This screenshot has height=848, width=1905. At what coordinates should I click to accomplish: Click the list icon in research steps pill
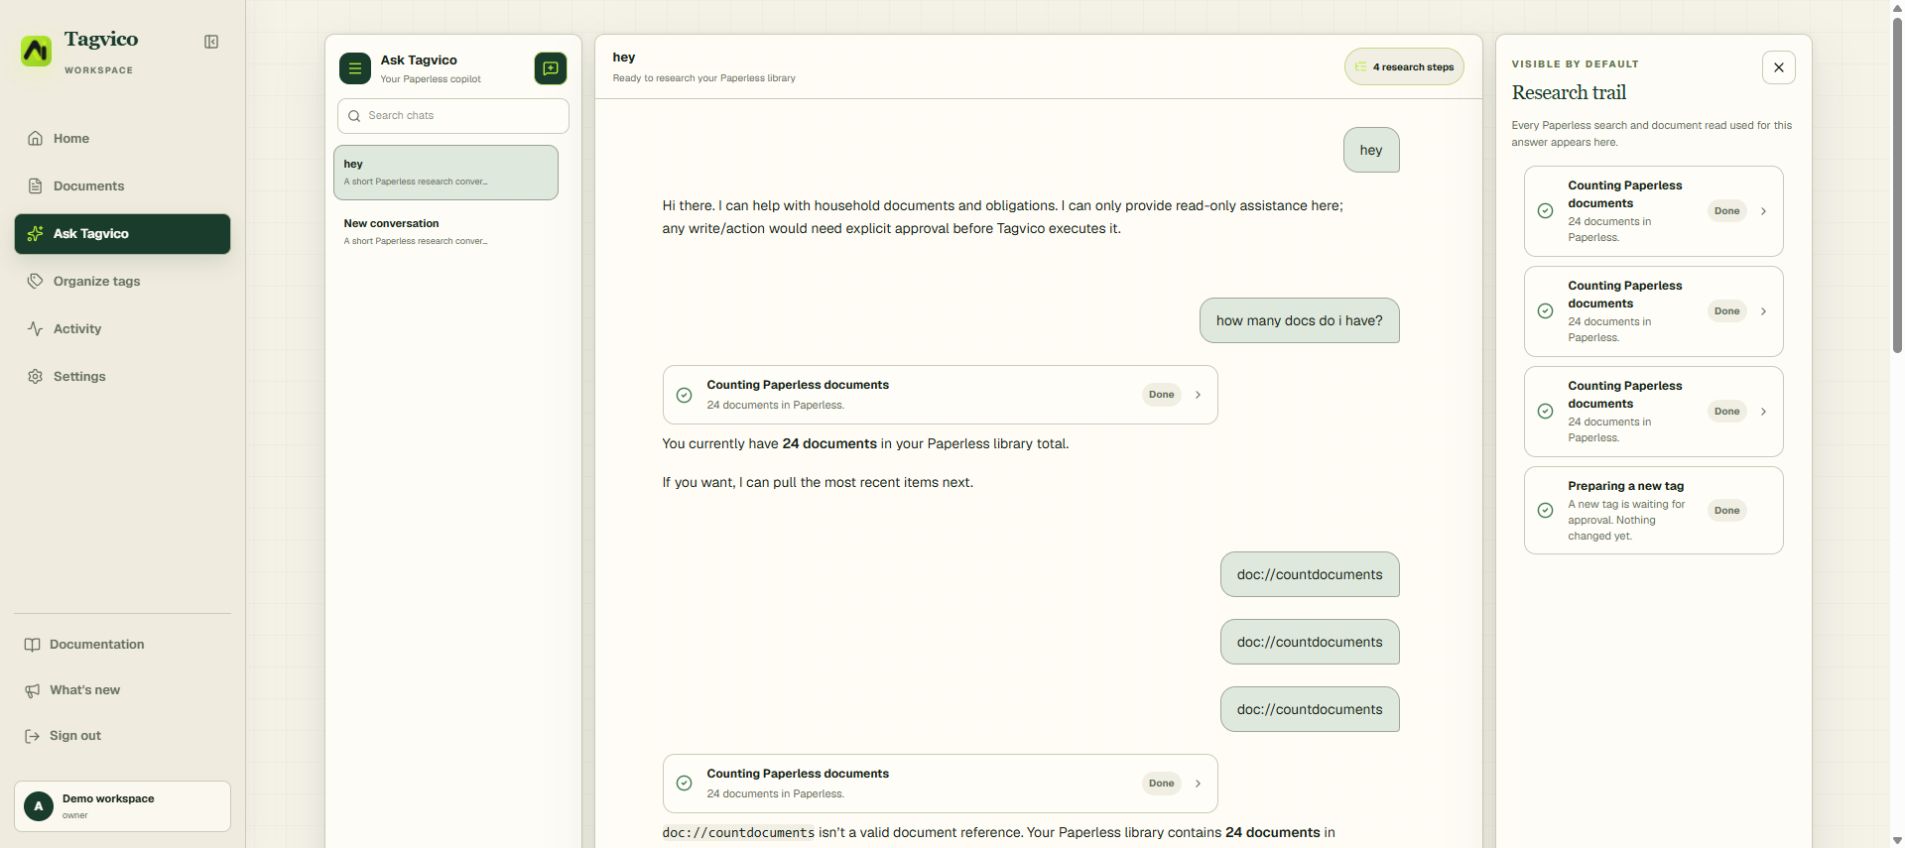pyautogui.click(x=1360, y=67)
